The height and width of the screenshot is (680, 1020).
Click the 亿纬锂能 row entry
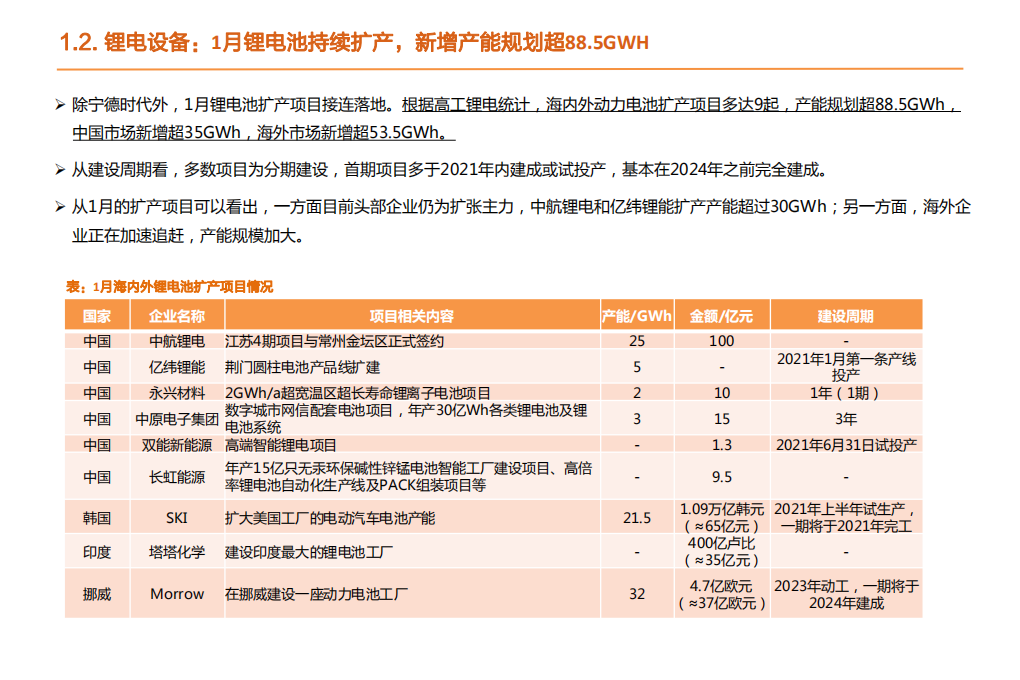pyautogui.click(x=176, y=367)
